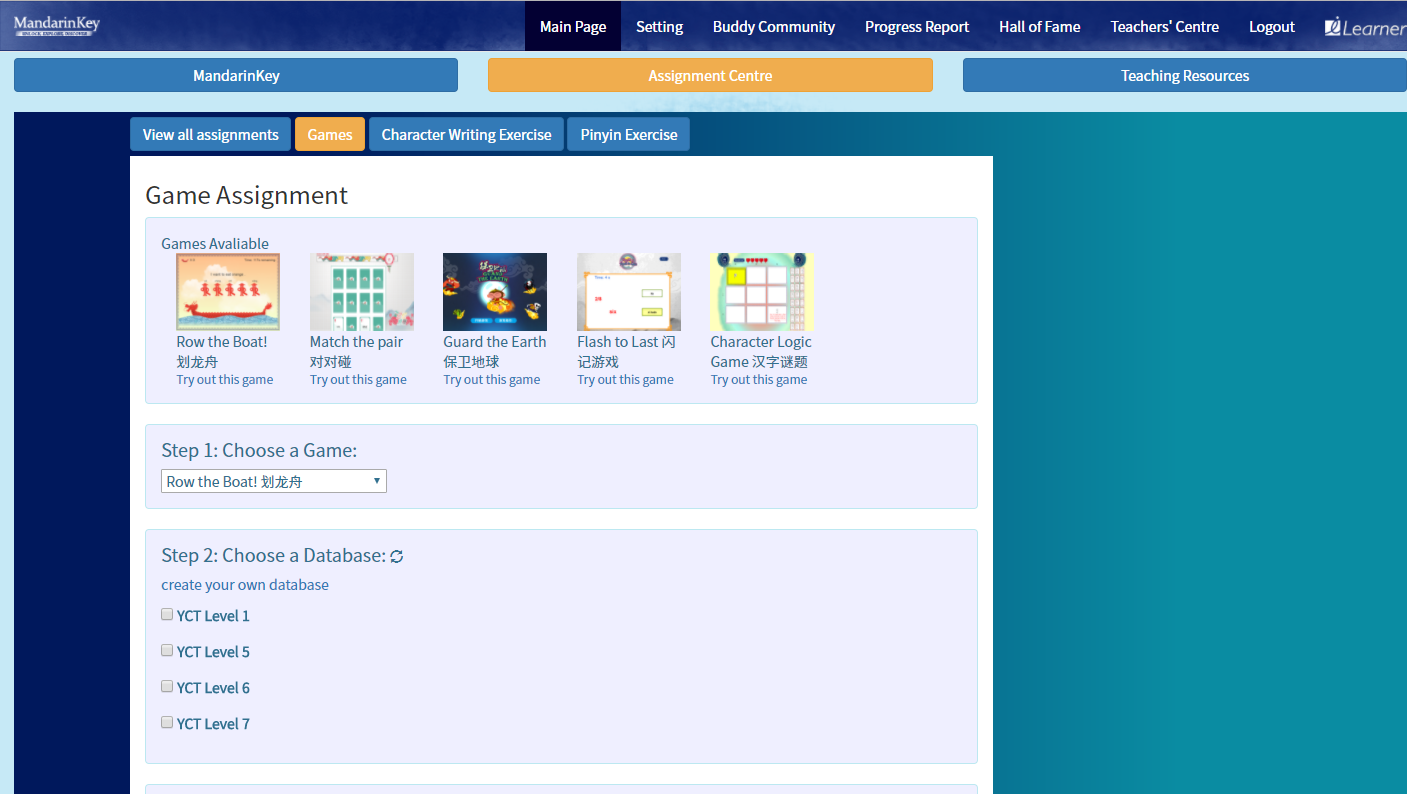Open the Choose a Game dropdown
Viewport: 1407px width, 794px height.
pyautogui.click(x=274, y=481)
